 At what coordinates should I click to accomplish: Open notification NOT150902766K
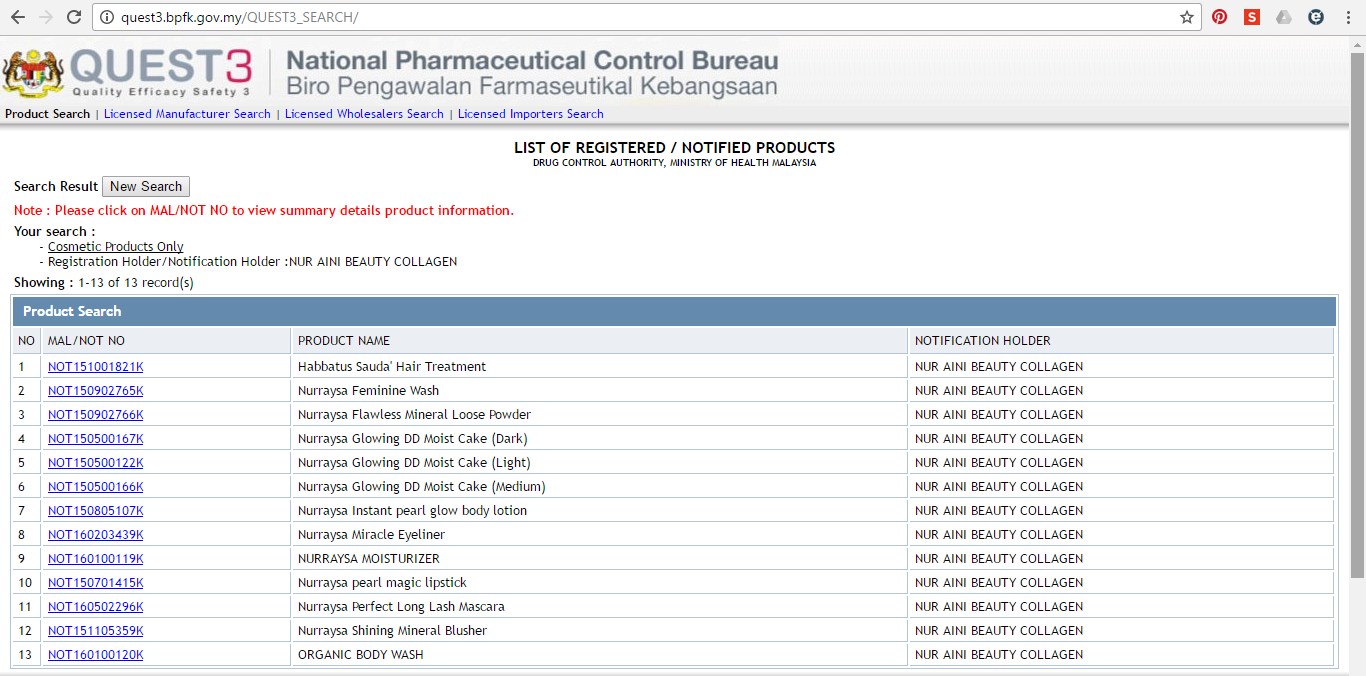coord(95,415)
